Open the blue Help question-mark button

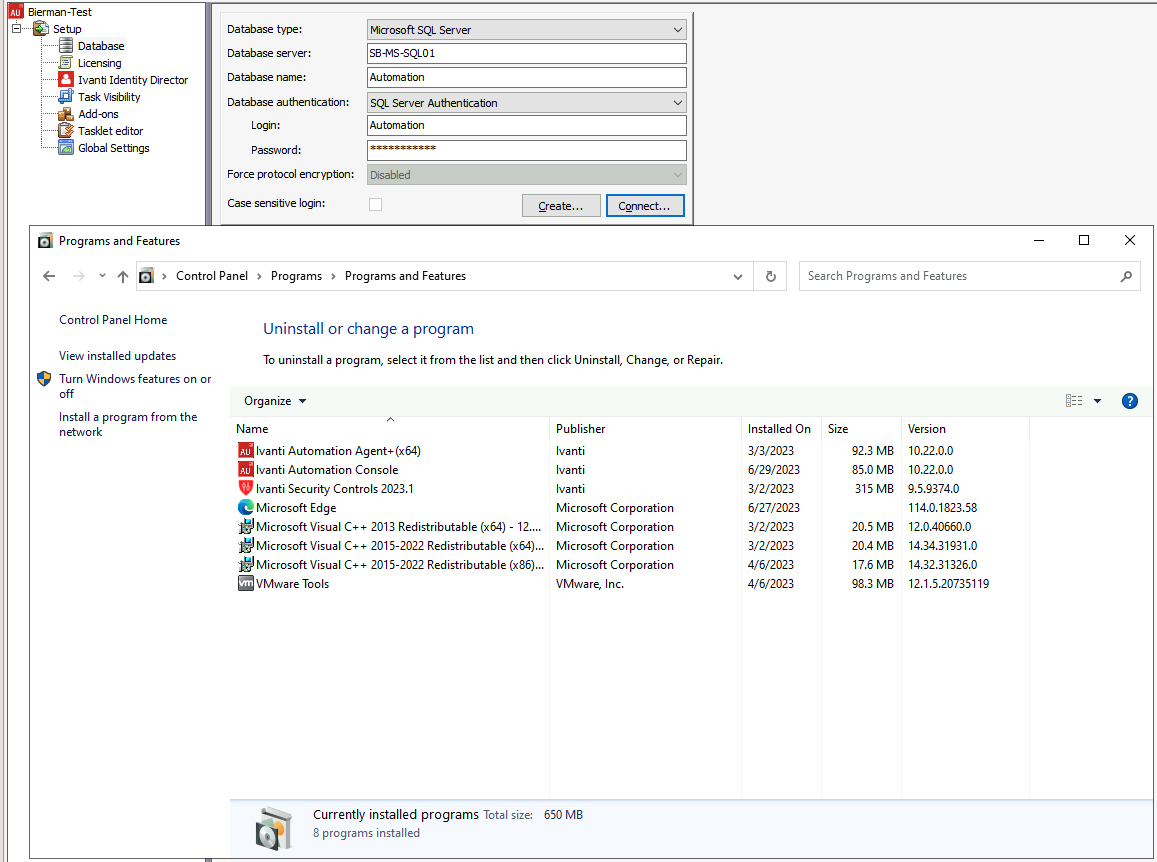(1129, 401)
